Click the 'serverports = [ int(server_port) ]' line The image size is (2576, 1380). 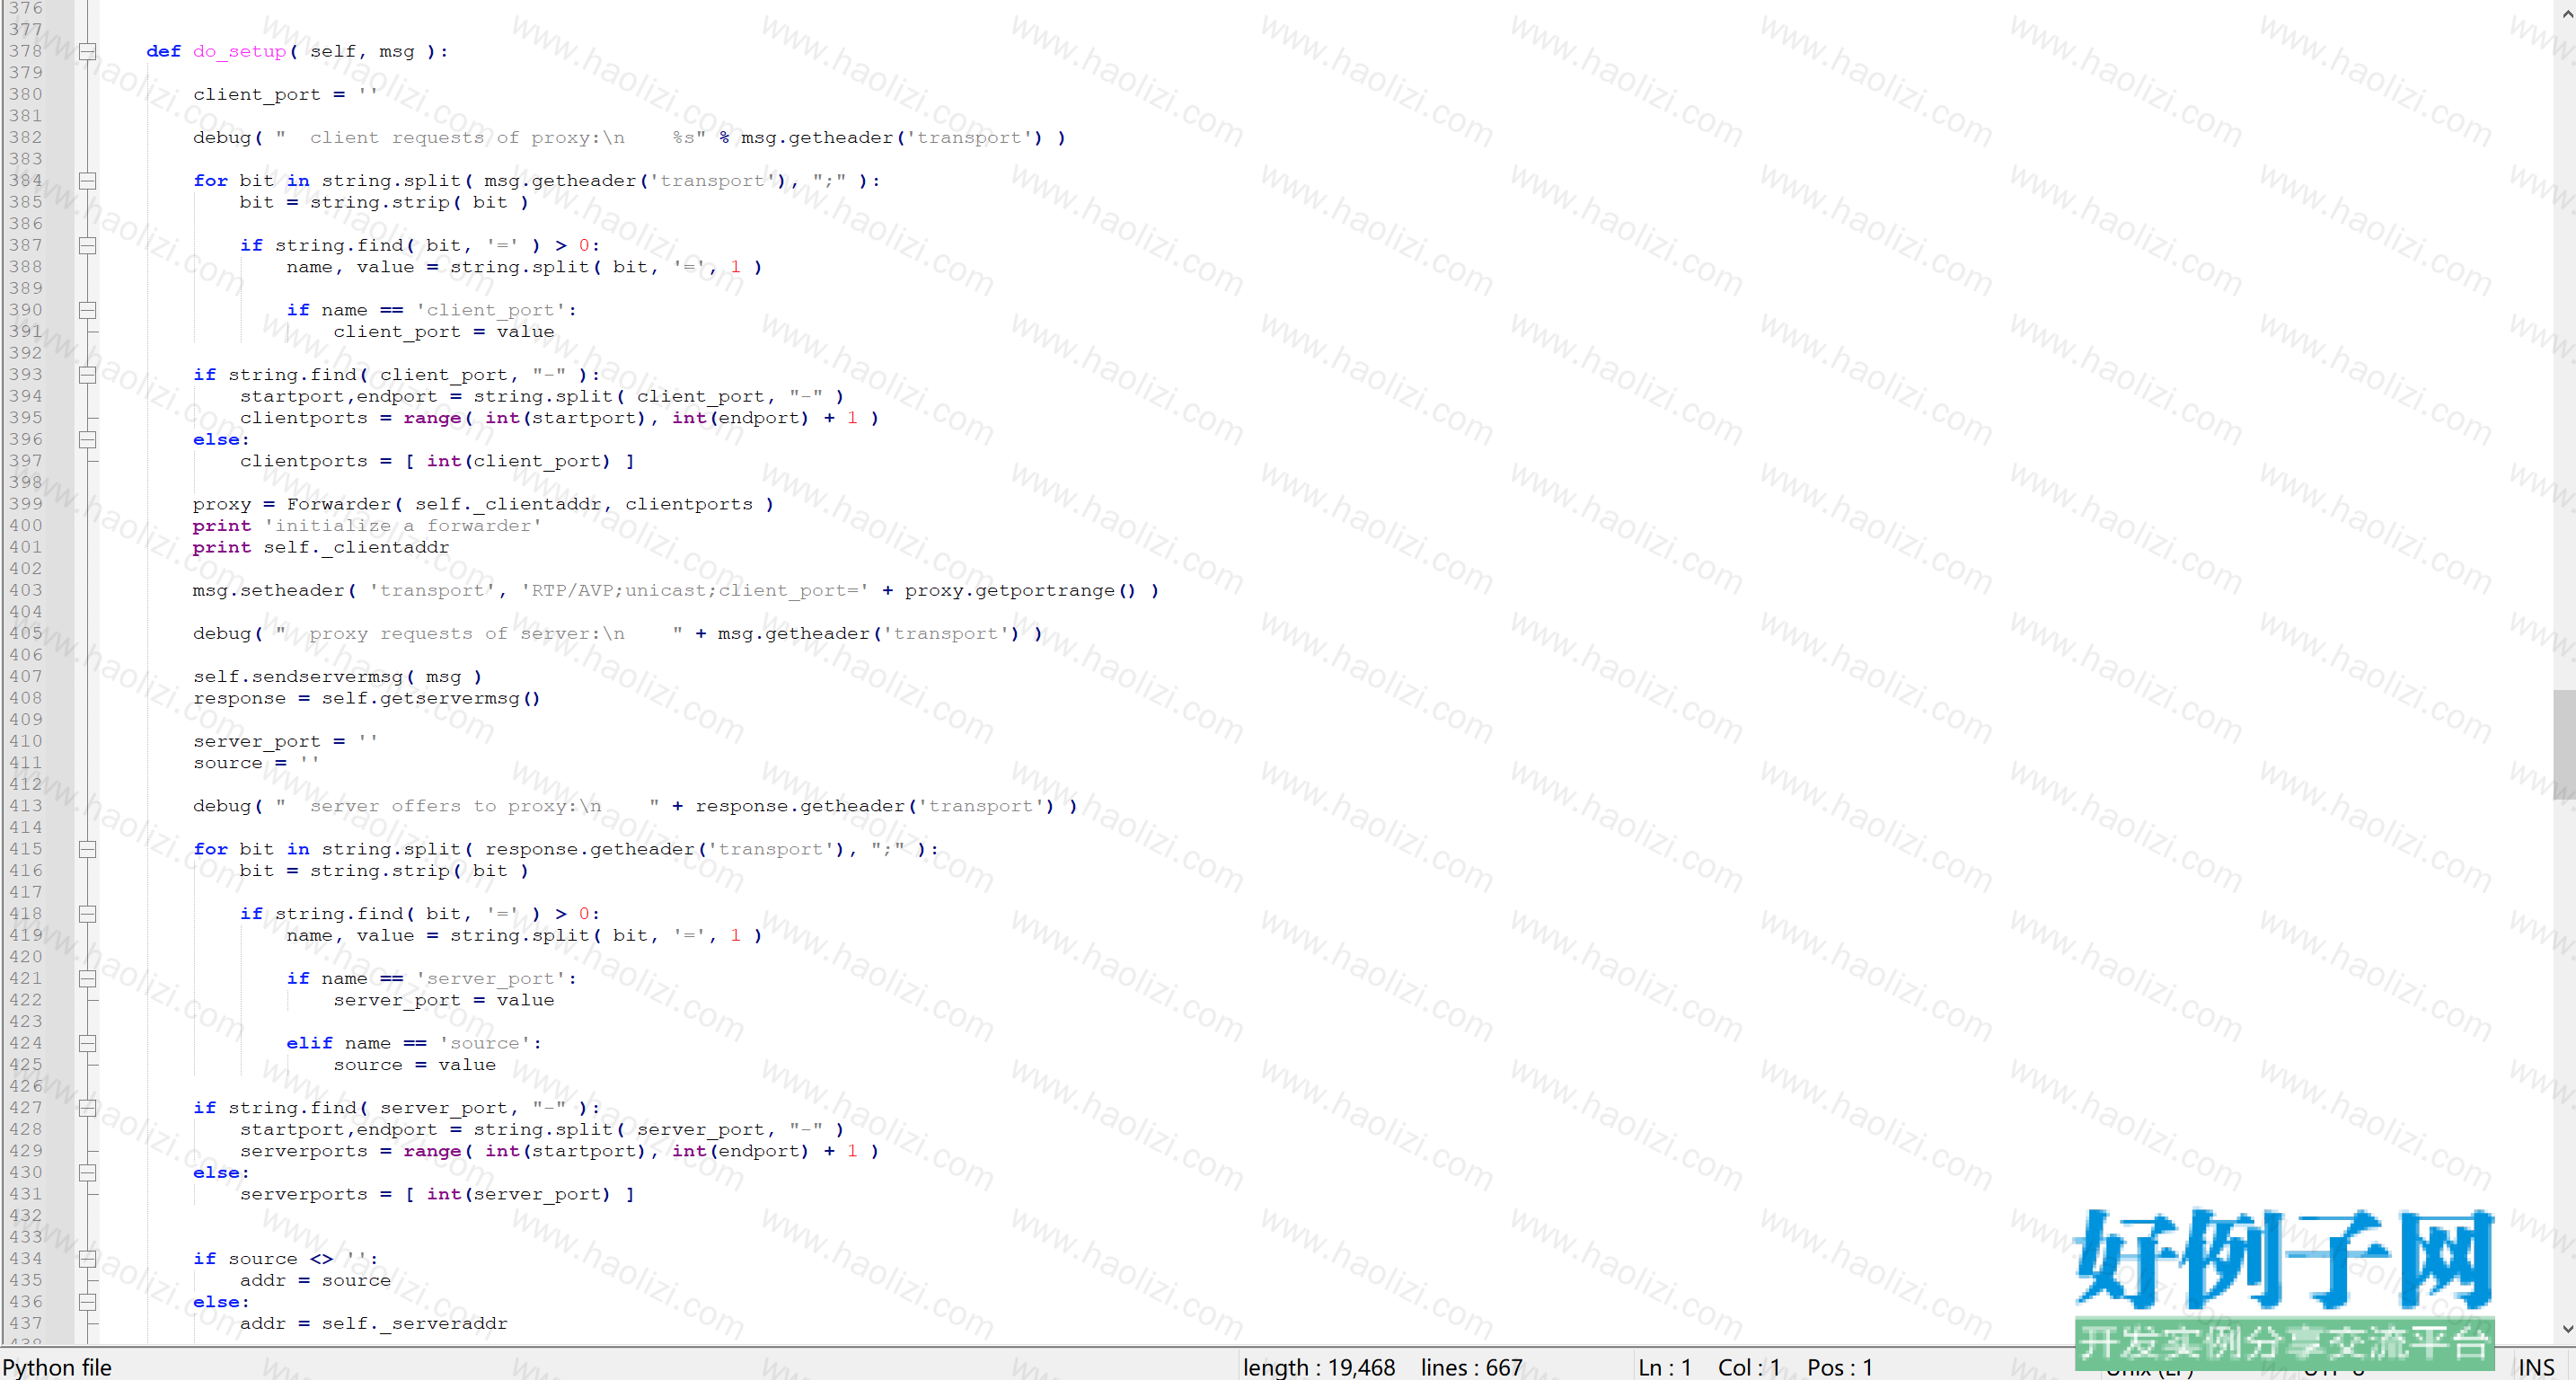tap(437, 1194)
